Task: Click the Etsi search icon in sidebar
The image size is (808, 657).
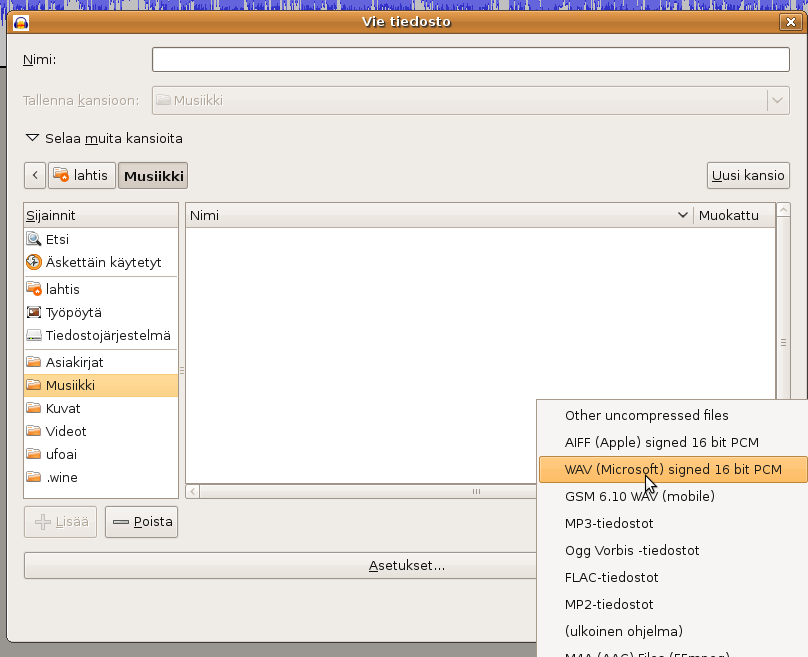Action: click(x=34, y=240)
